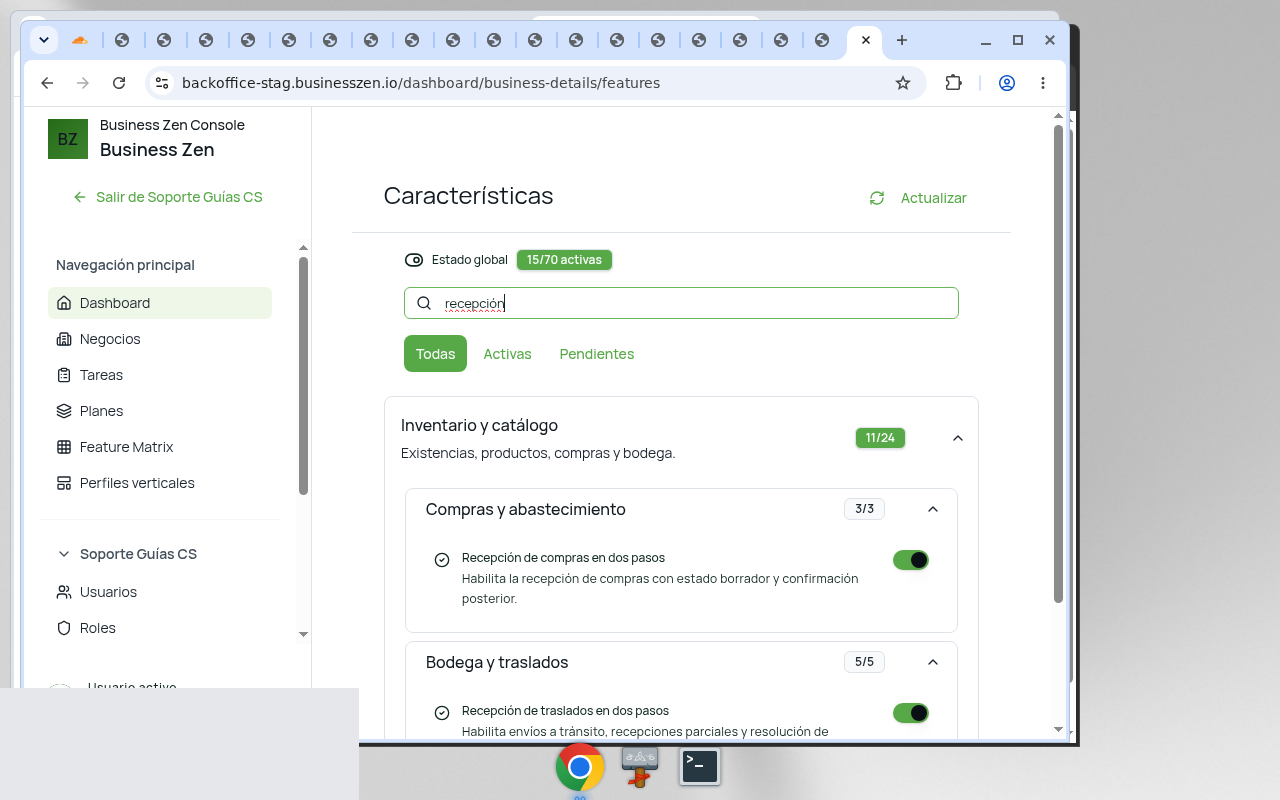The width and height of the screenshot is (1280, 800).
Task: Bookmark this page with the star icon
Action: coord(903,83)
